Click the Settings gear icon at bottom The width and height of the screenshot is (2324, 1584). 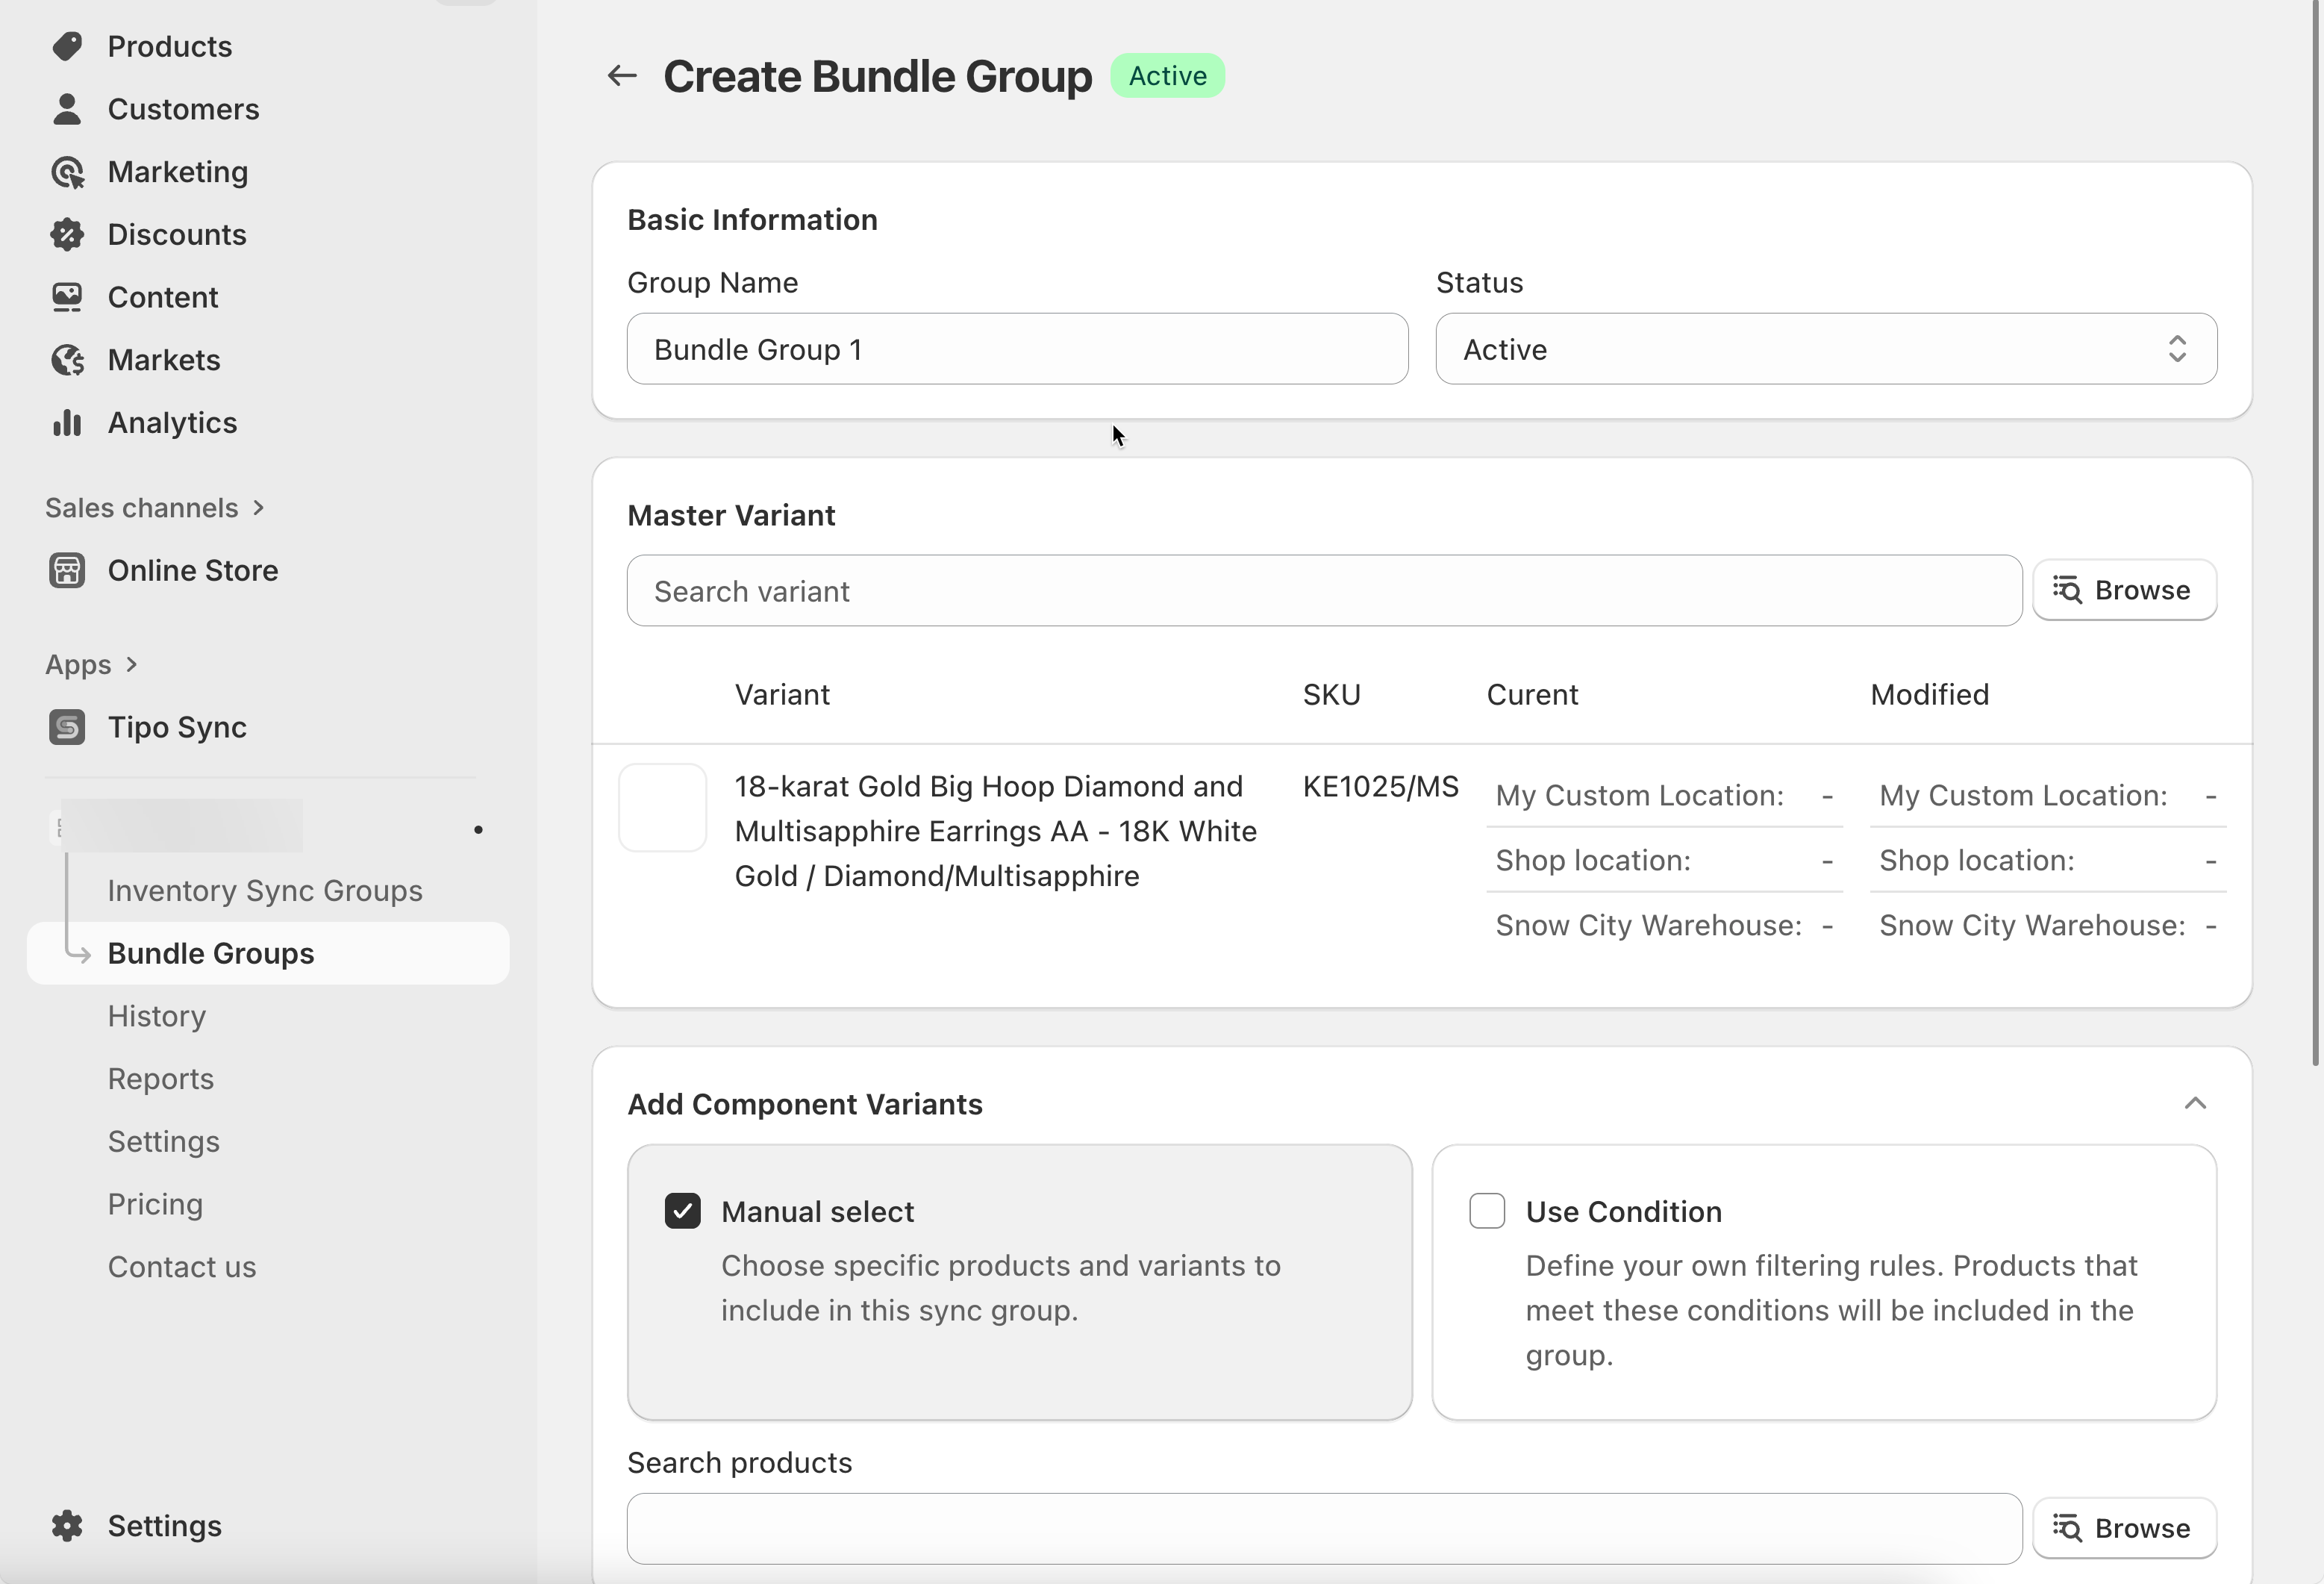pos(67,1525)
